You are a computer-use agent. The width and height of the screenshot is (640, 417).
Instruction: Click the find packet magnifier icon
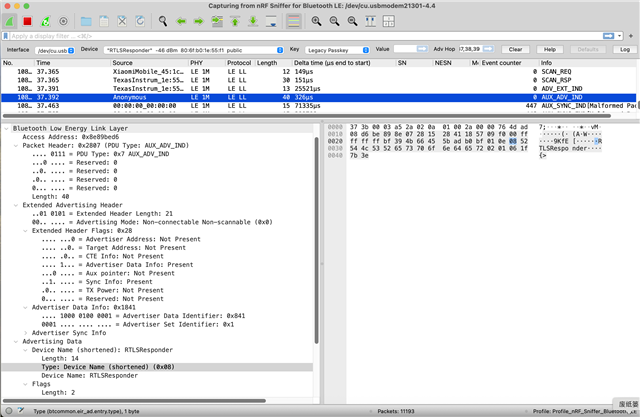(163, 20)
